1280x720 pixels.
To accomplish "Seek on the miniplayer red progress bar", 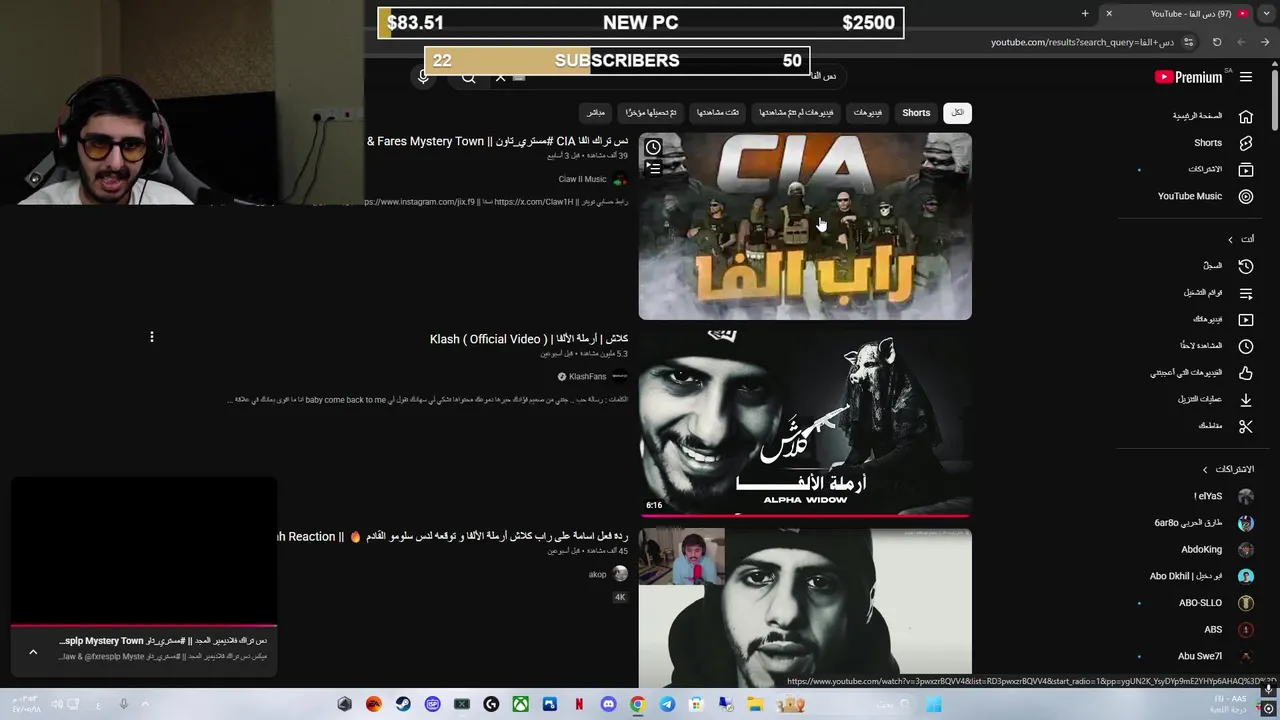I will pyautogui.click(x=144, y=626).
